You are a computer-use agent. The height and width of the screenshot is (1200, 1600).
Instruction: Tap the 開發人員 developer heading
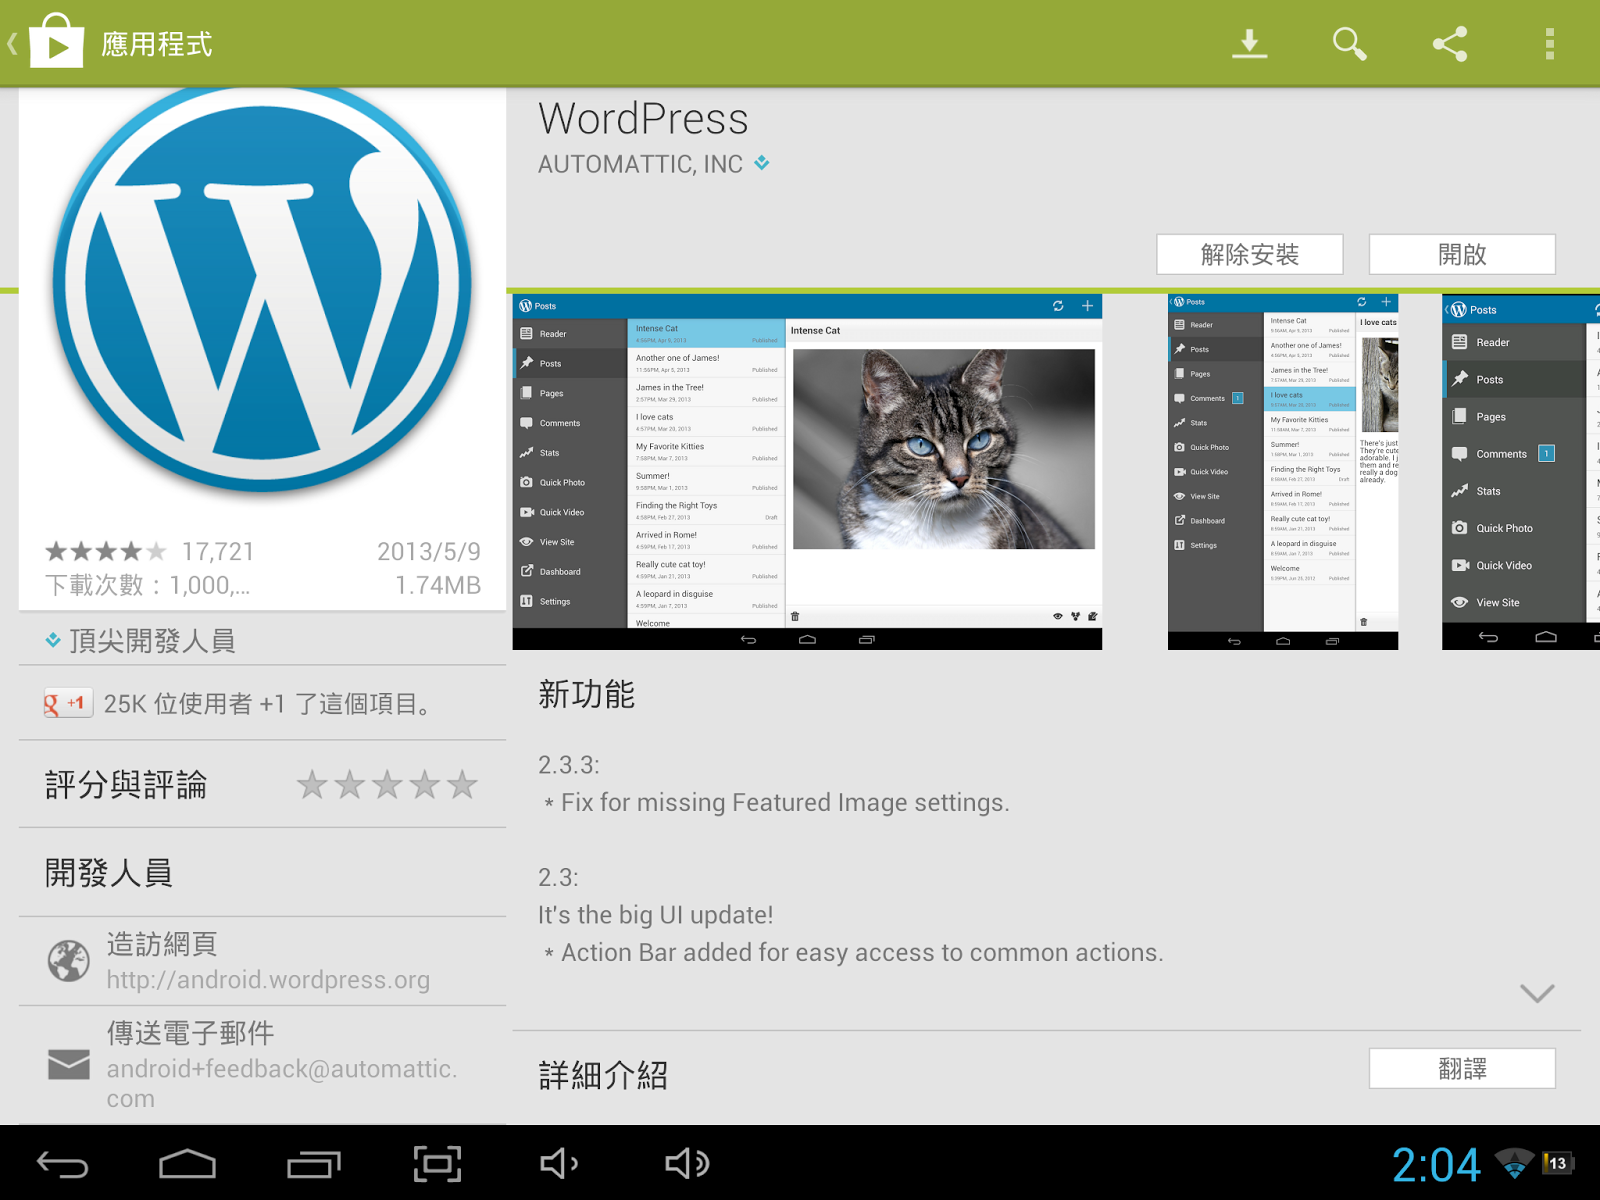(x=109, y=873)
